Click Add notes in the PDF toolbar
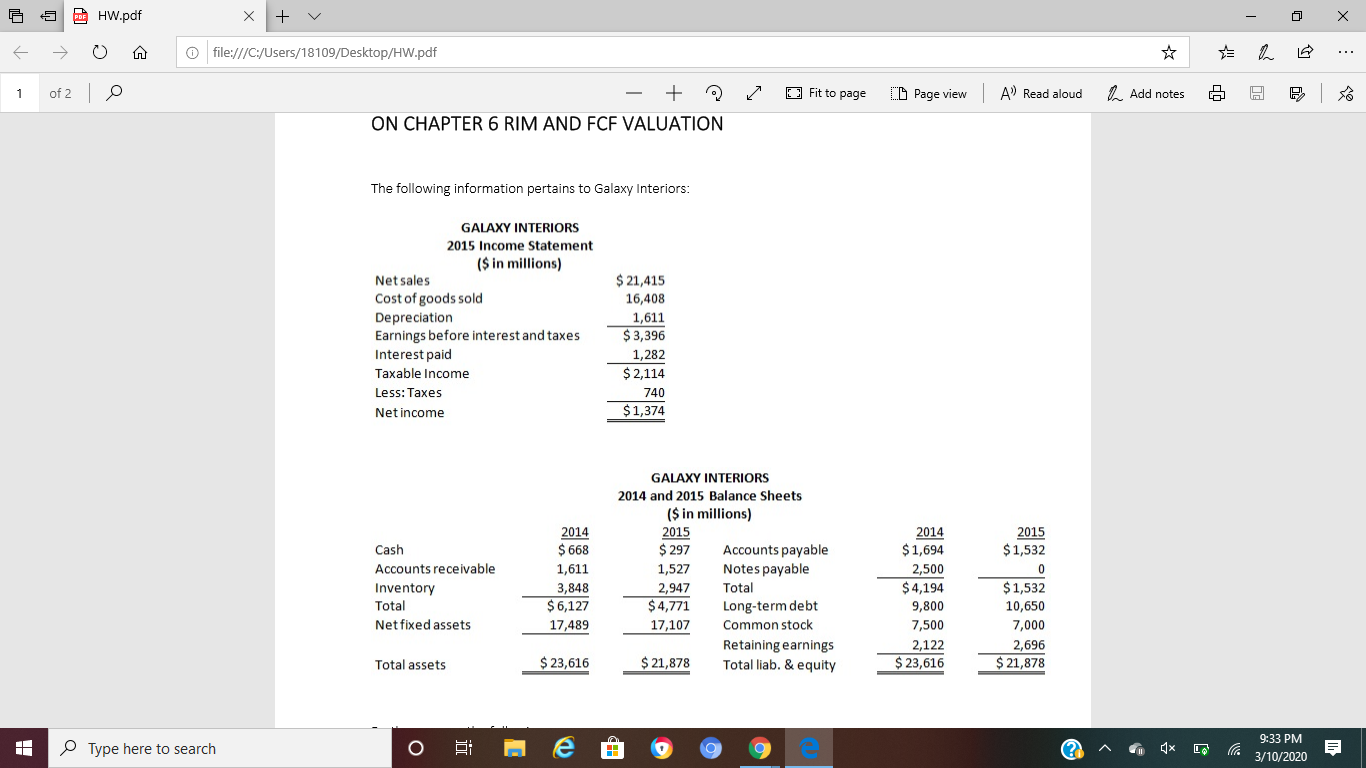This screenshot has height=768, width=1366. pyautogui.click(x=1146, y=93)
